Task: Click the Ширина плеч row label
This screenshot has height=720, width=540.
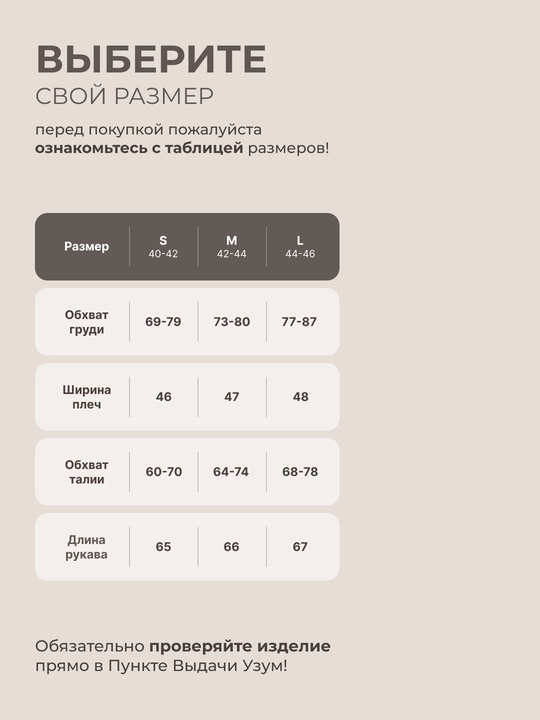Action: click(86, 397)
